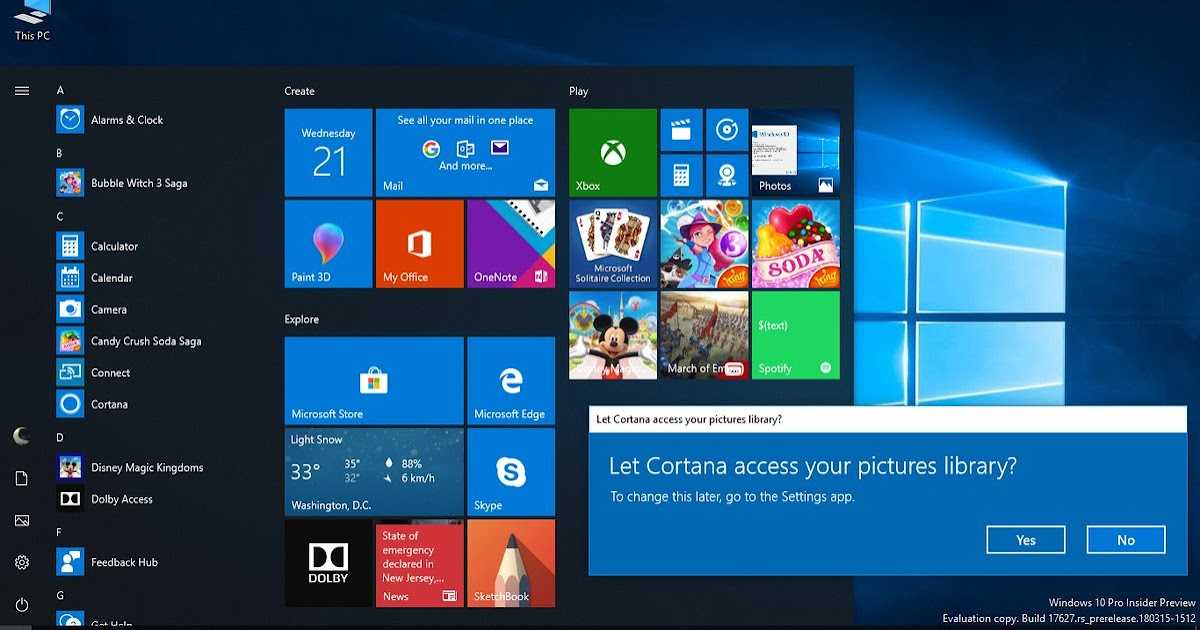Open the OneNote tile

[x=511, y=244]
